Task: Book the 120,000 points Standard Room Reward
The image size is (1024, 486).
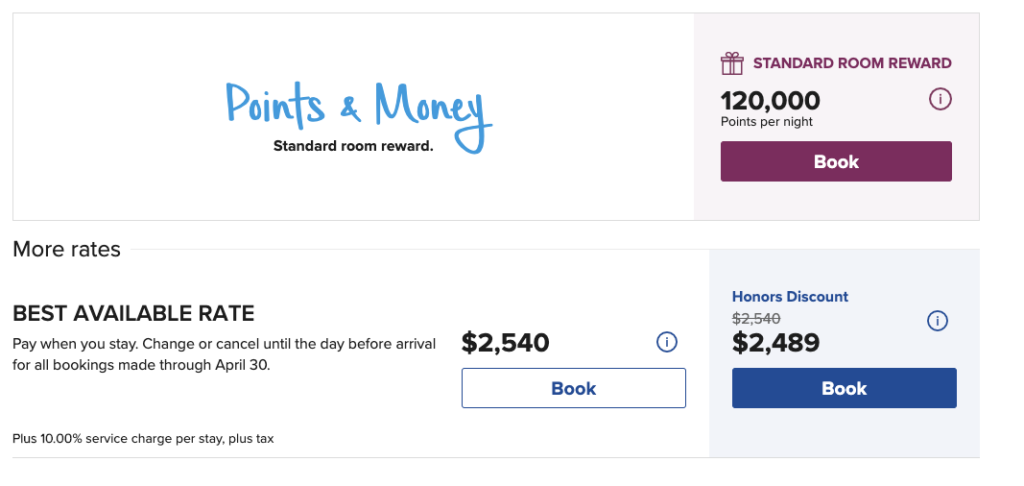Action: tap(836, 162)
